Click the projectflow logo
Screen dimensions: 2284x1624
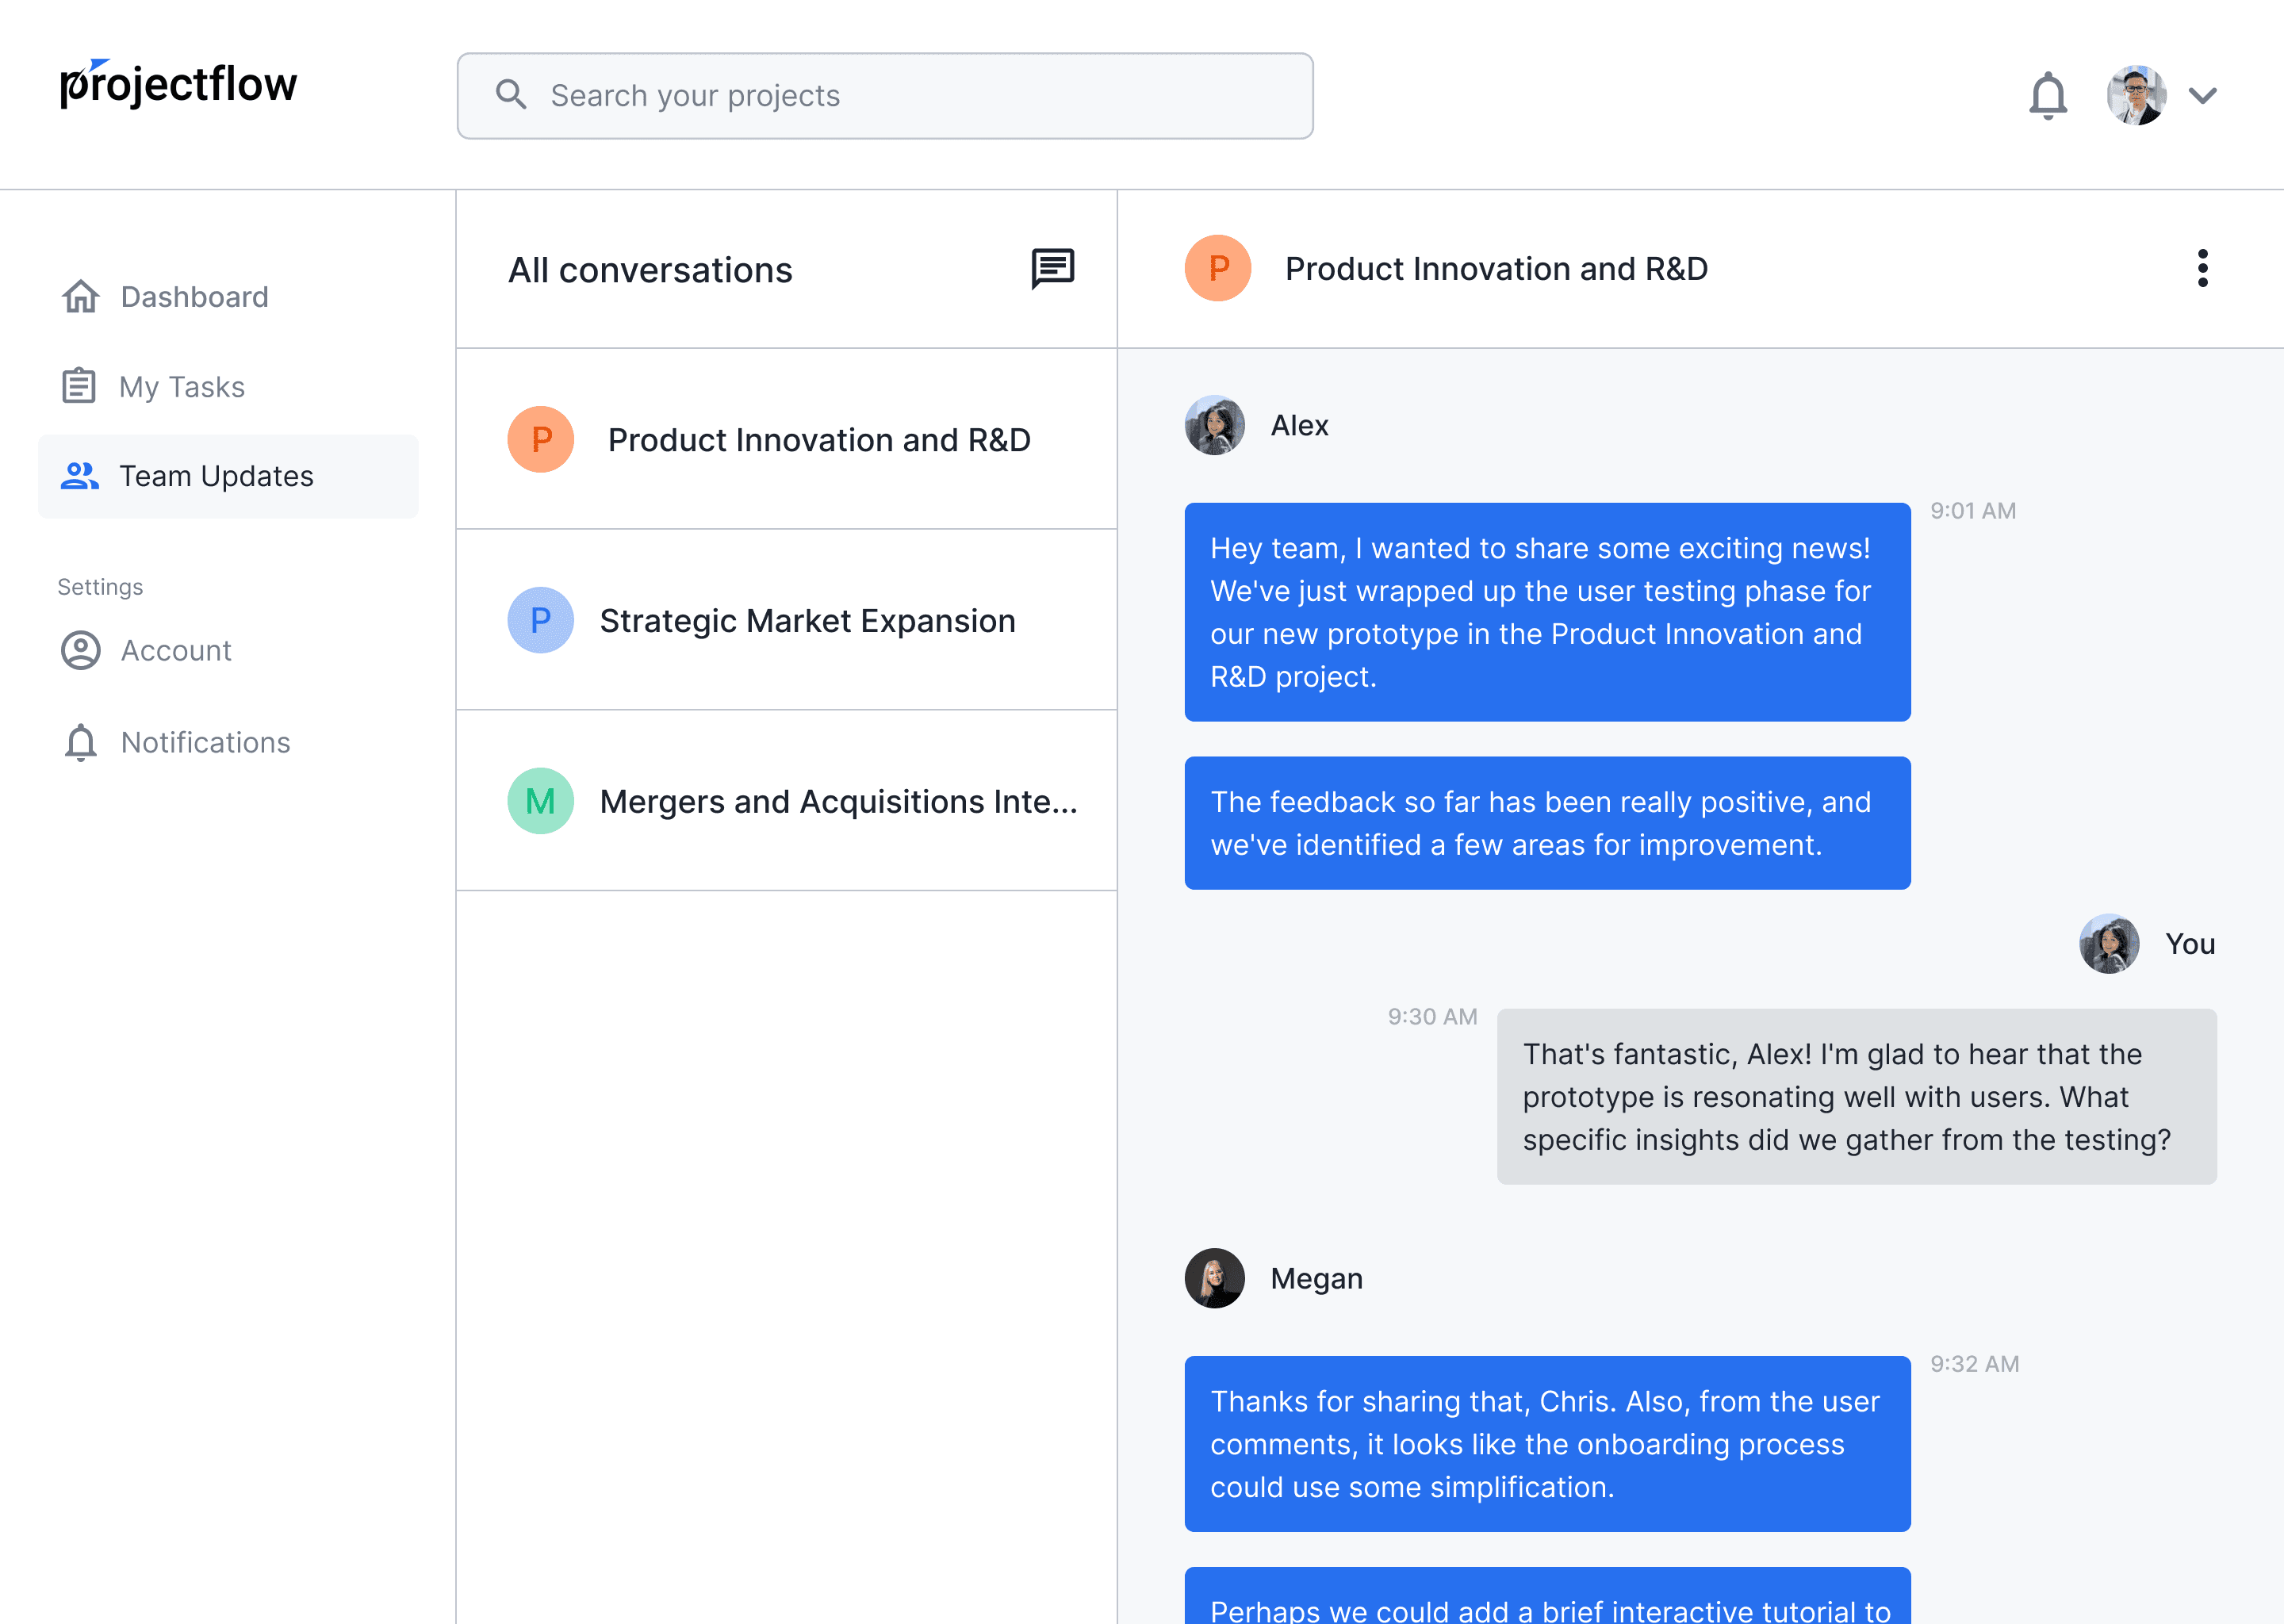pos(179,84)
